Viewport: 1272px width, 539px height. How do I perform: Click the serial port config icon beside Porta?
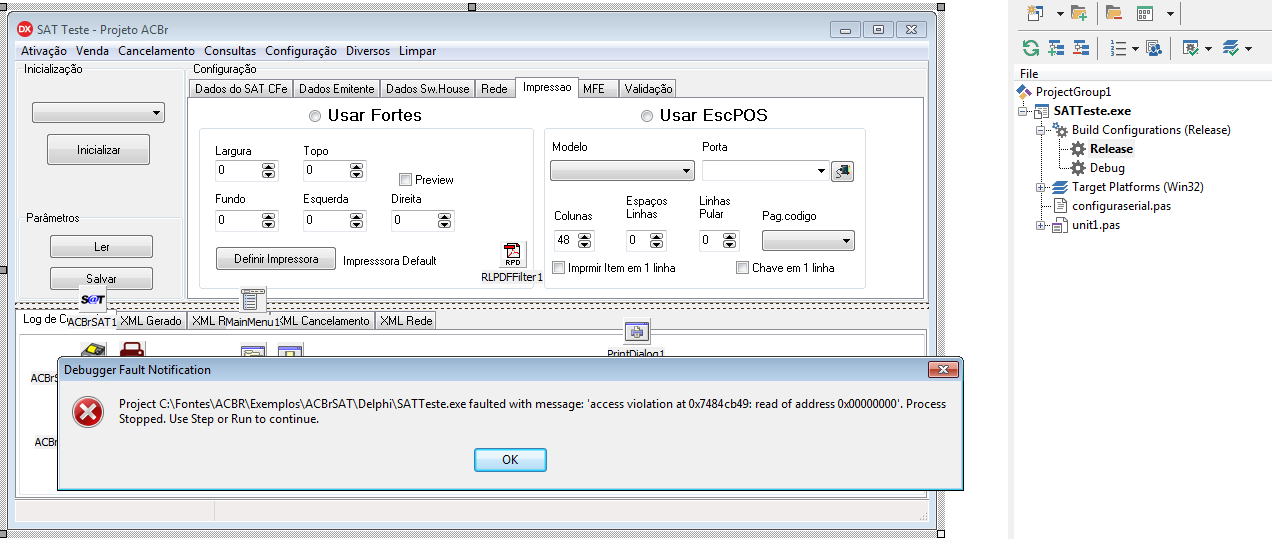[x=842, y=172]
